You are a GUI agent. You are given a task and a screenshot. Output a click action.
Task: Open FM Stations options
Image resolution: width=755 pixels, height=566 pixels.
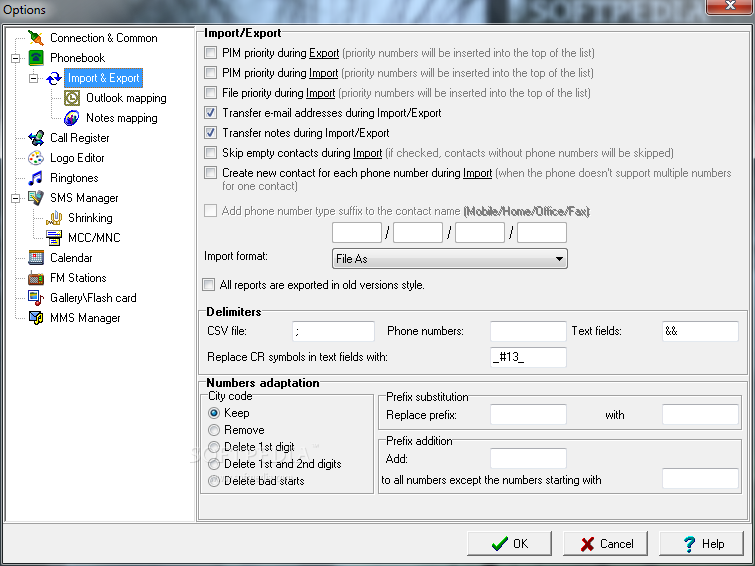click(x=78, y=278)
